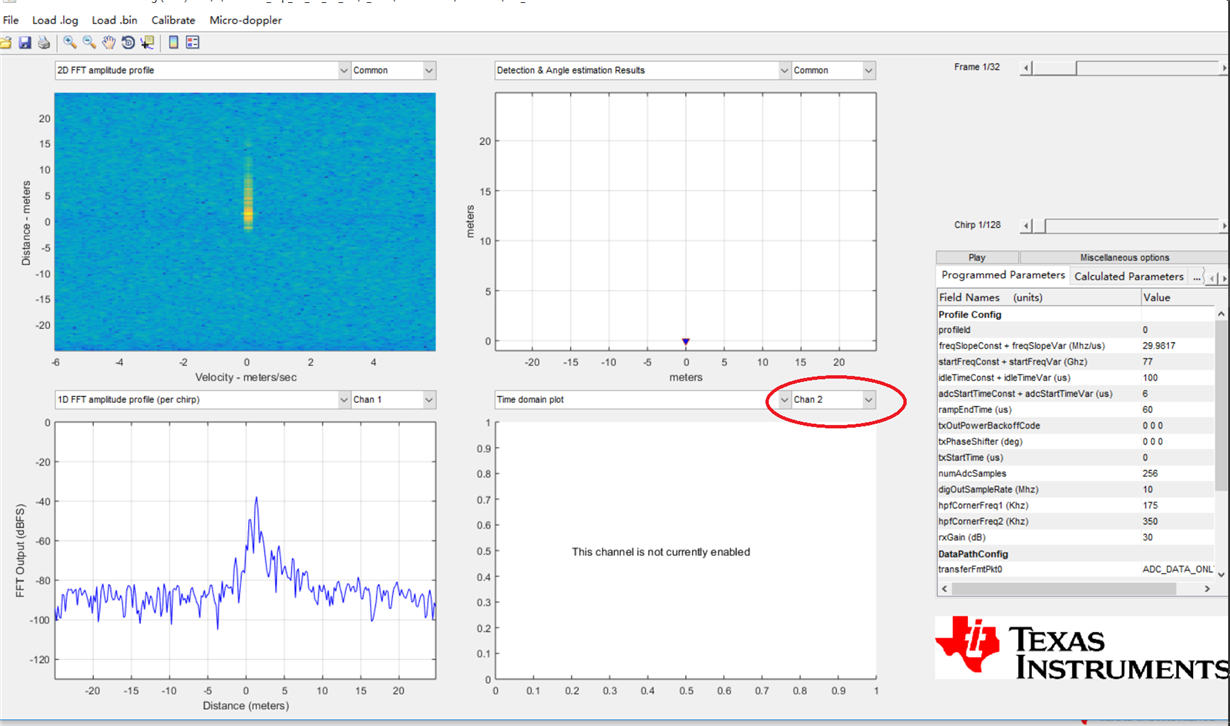The width and height of the screenshot is (1230, 726).
Task: Activate the Zoom In magnifier tool
Action: [x=70, y=43]
